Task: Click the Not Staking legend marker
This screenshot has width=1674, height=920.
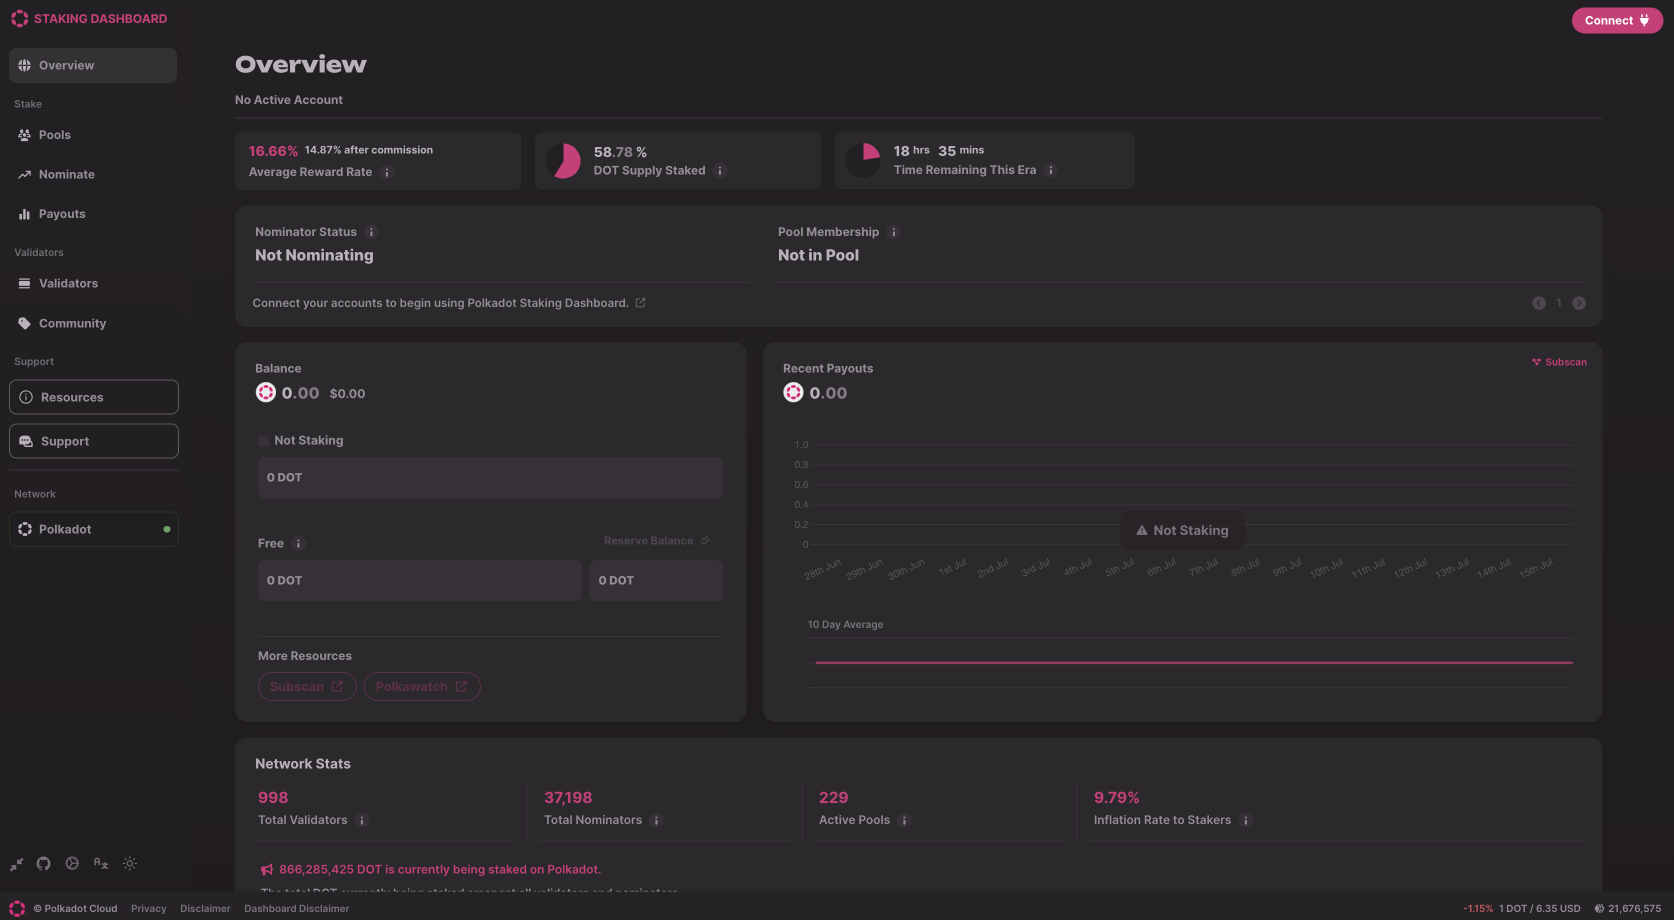Action: [x=263, y=441]
